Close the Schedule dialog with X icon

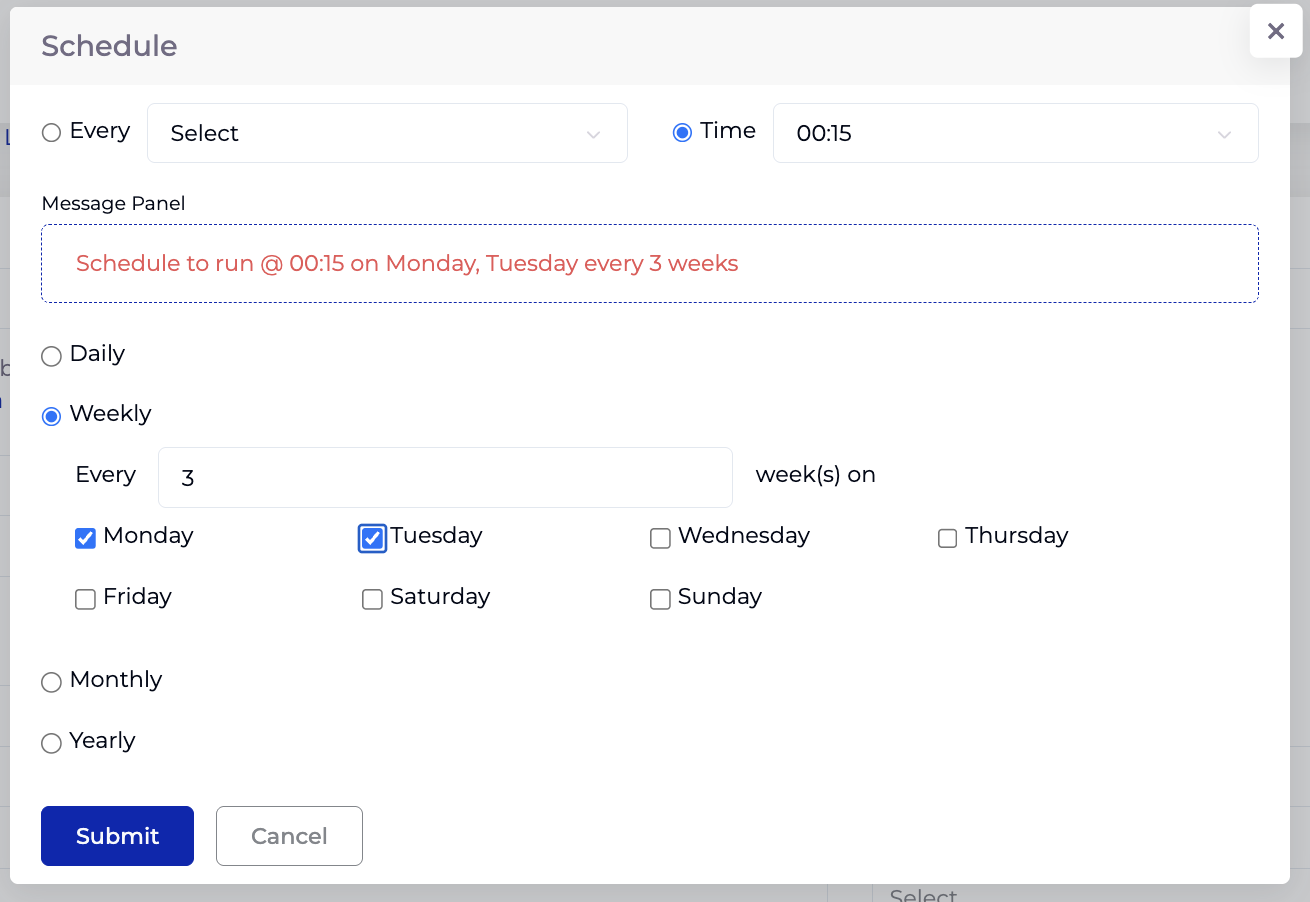(x=1276, y=31)
